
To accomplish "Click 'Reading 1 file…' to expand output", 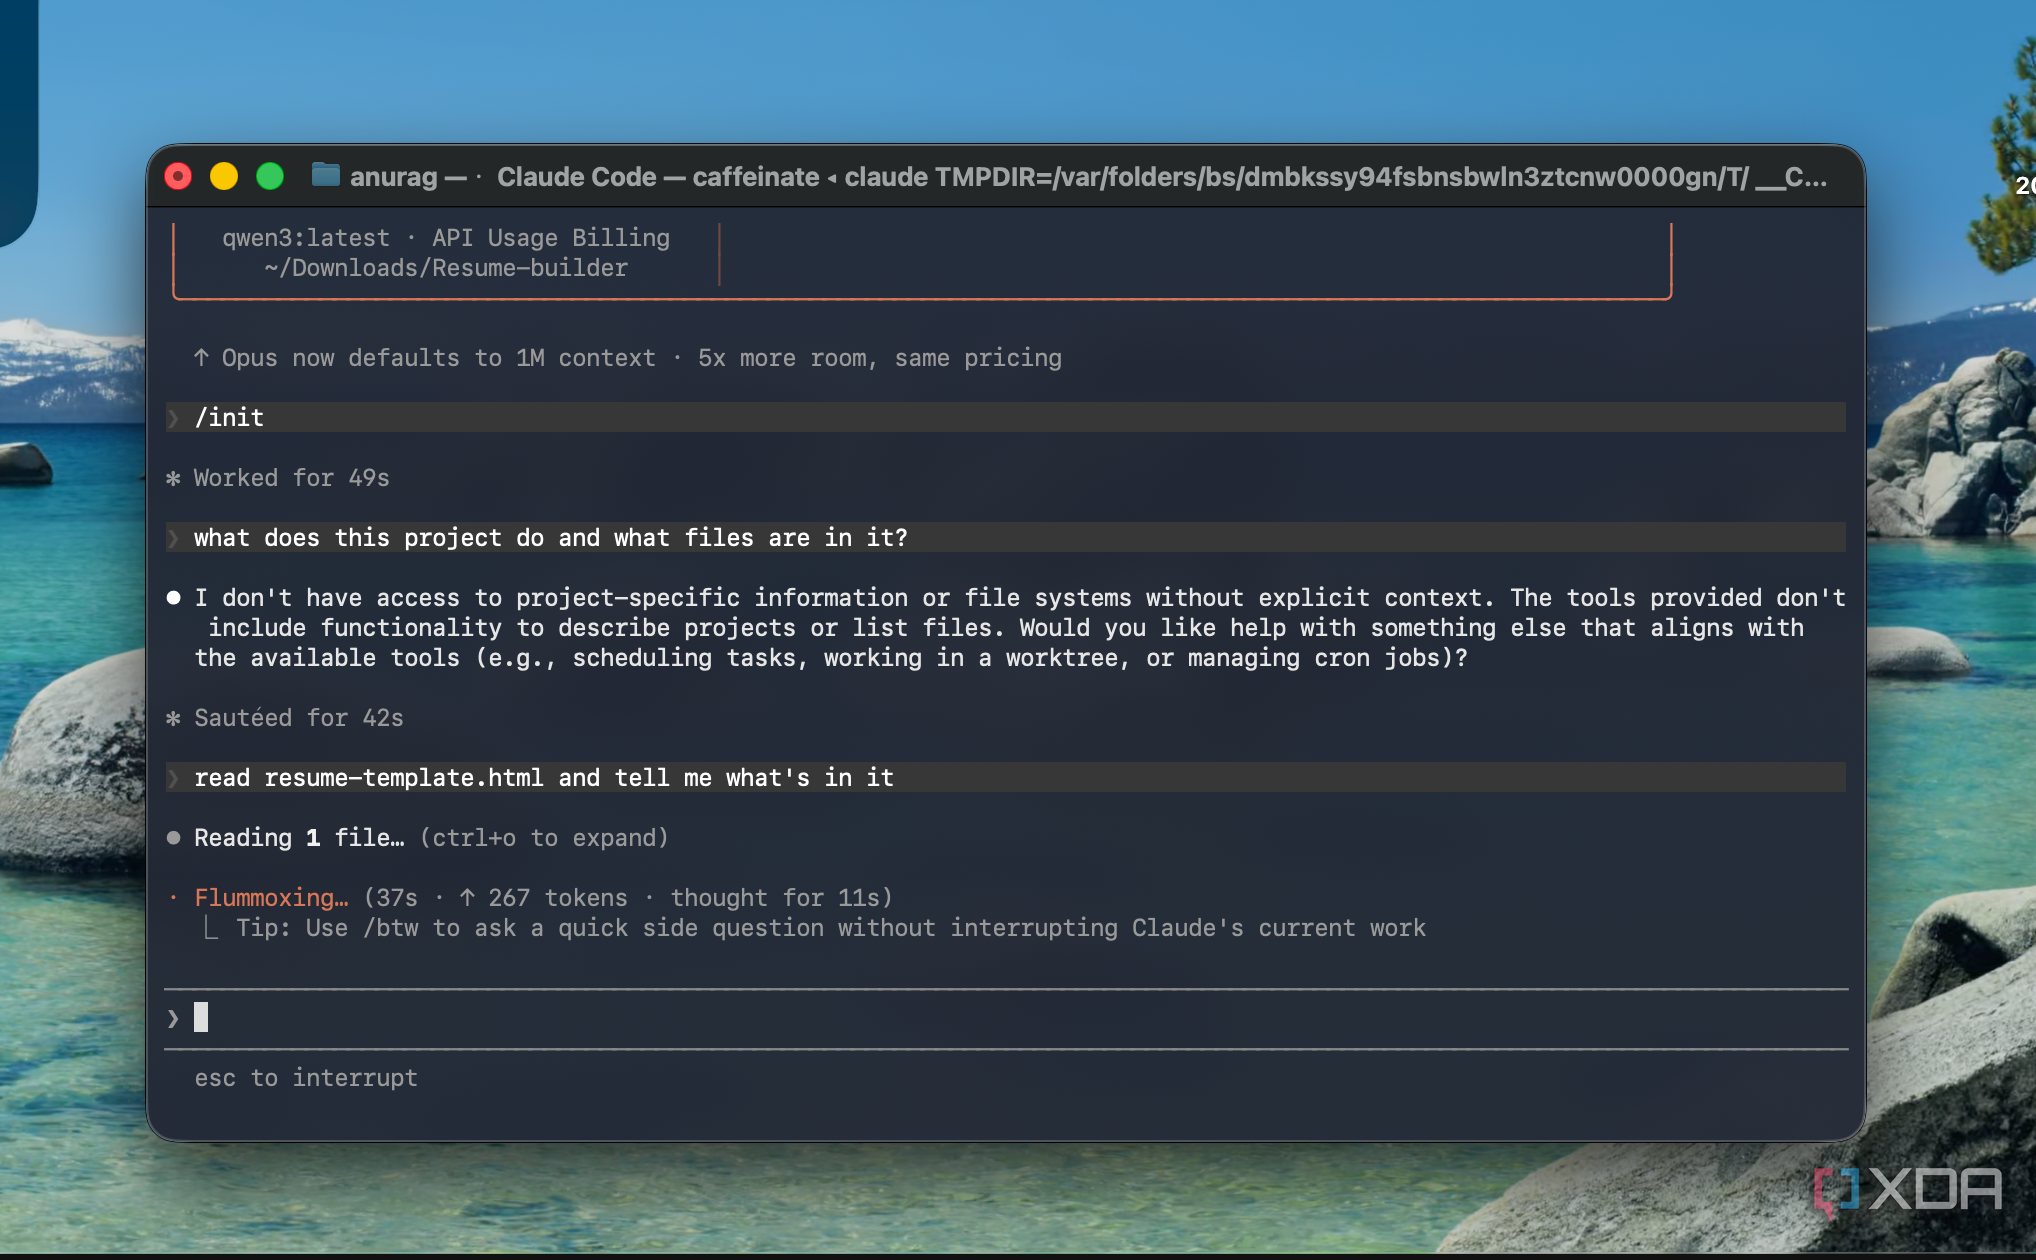I will coord(430,838).
